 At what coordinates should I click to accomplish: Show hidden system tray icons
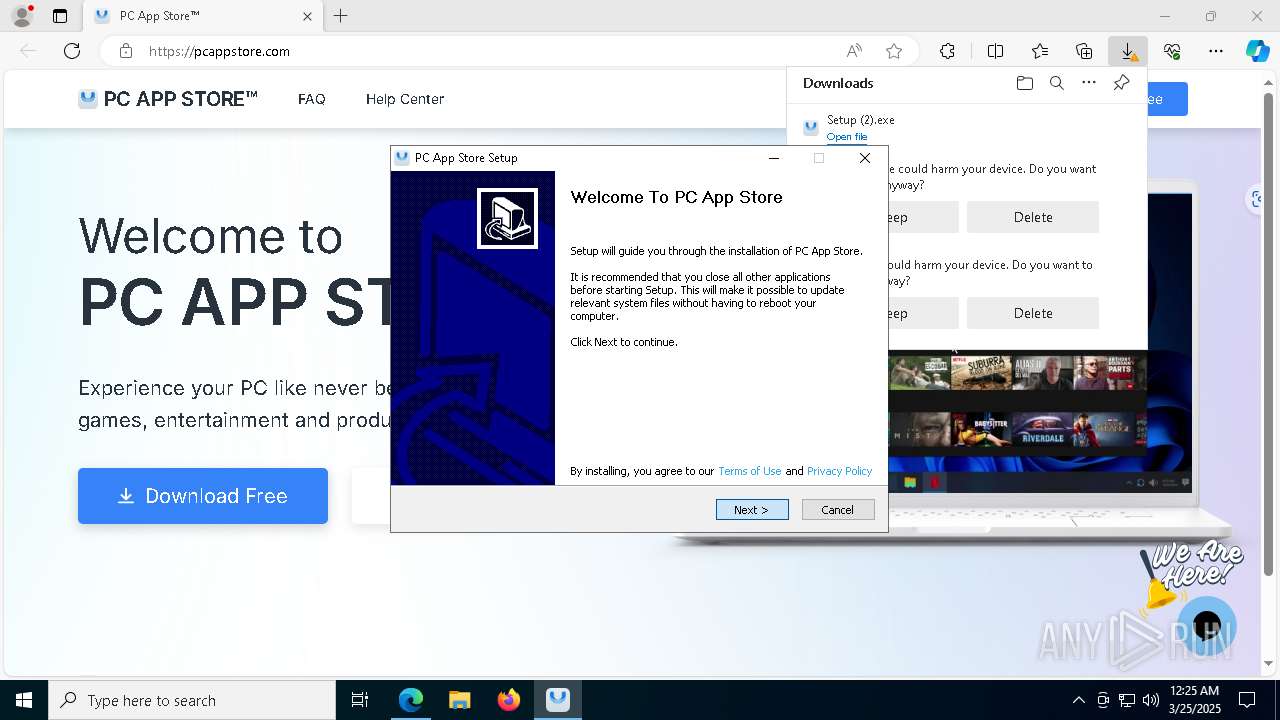(1078, 700)
